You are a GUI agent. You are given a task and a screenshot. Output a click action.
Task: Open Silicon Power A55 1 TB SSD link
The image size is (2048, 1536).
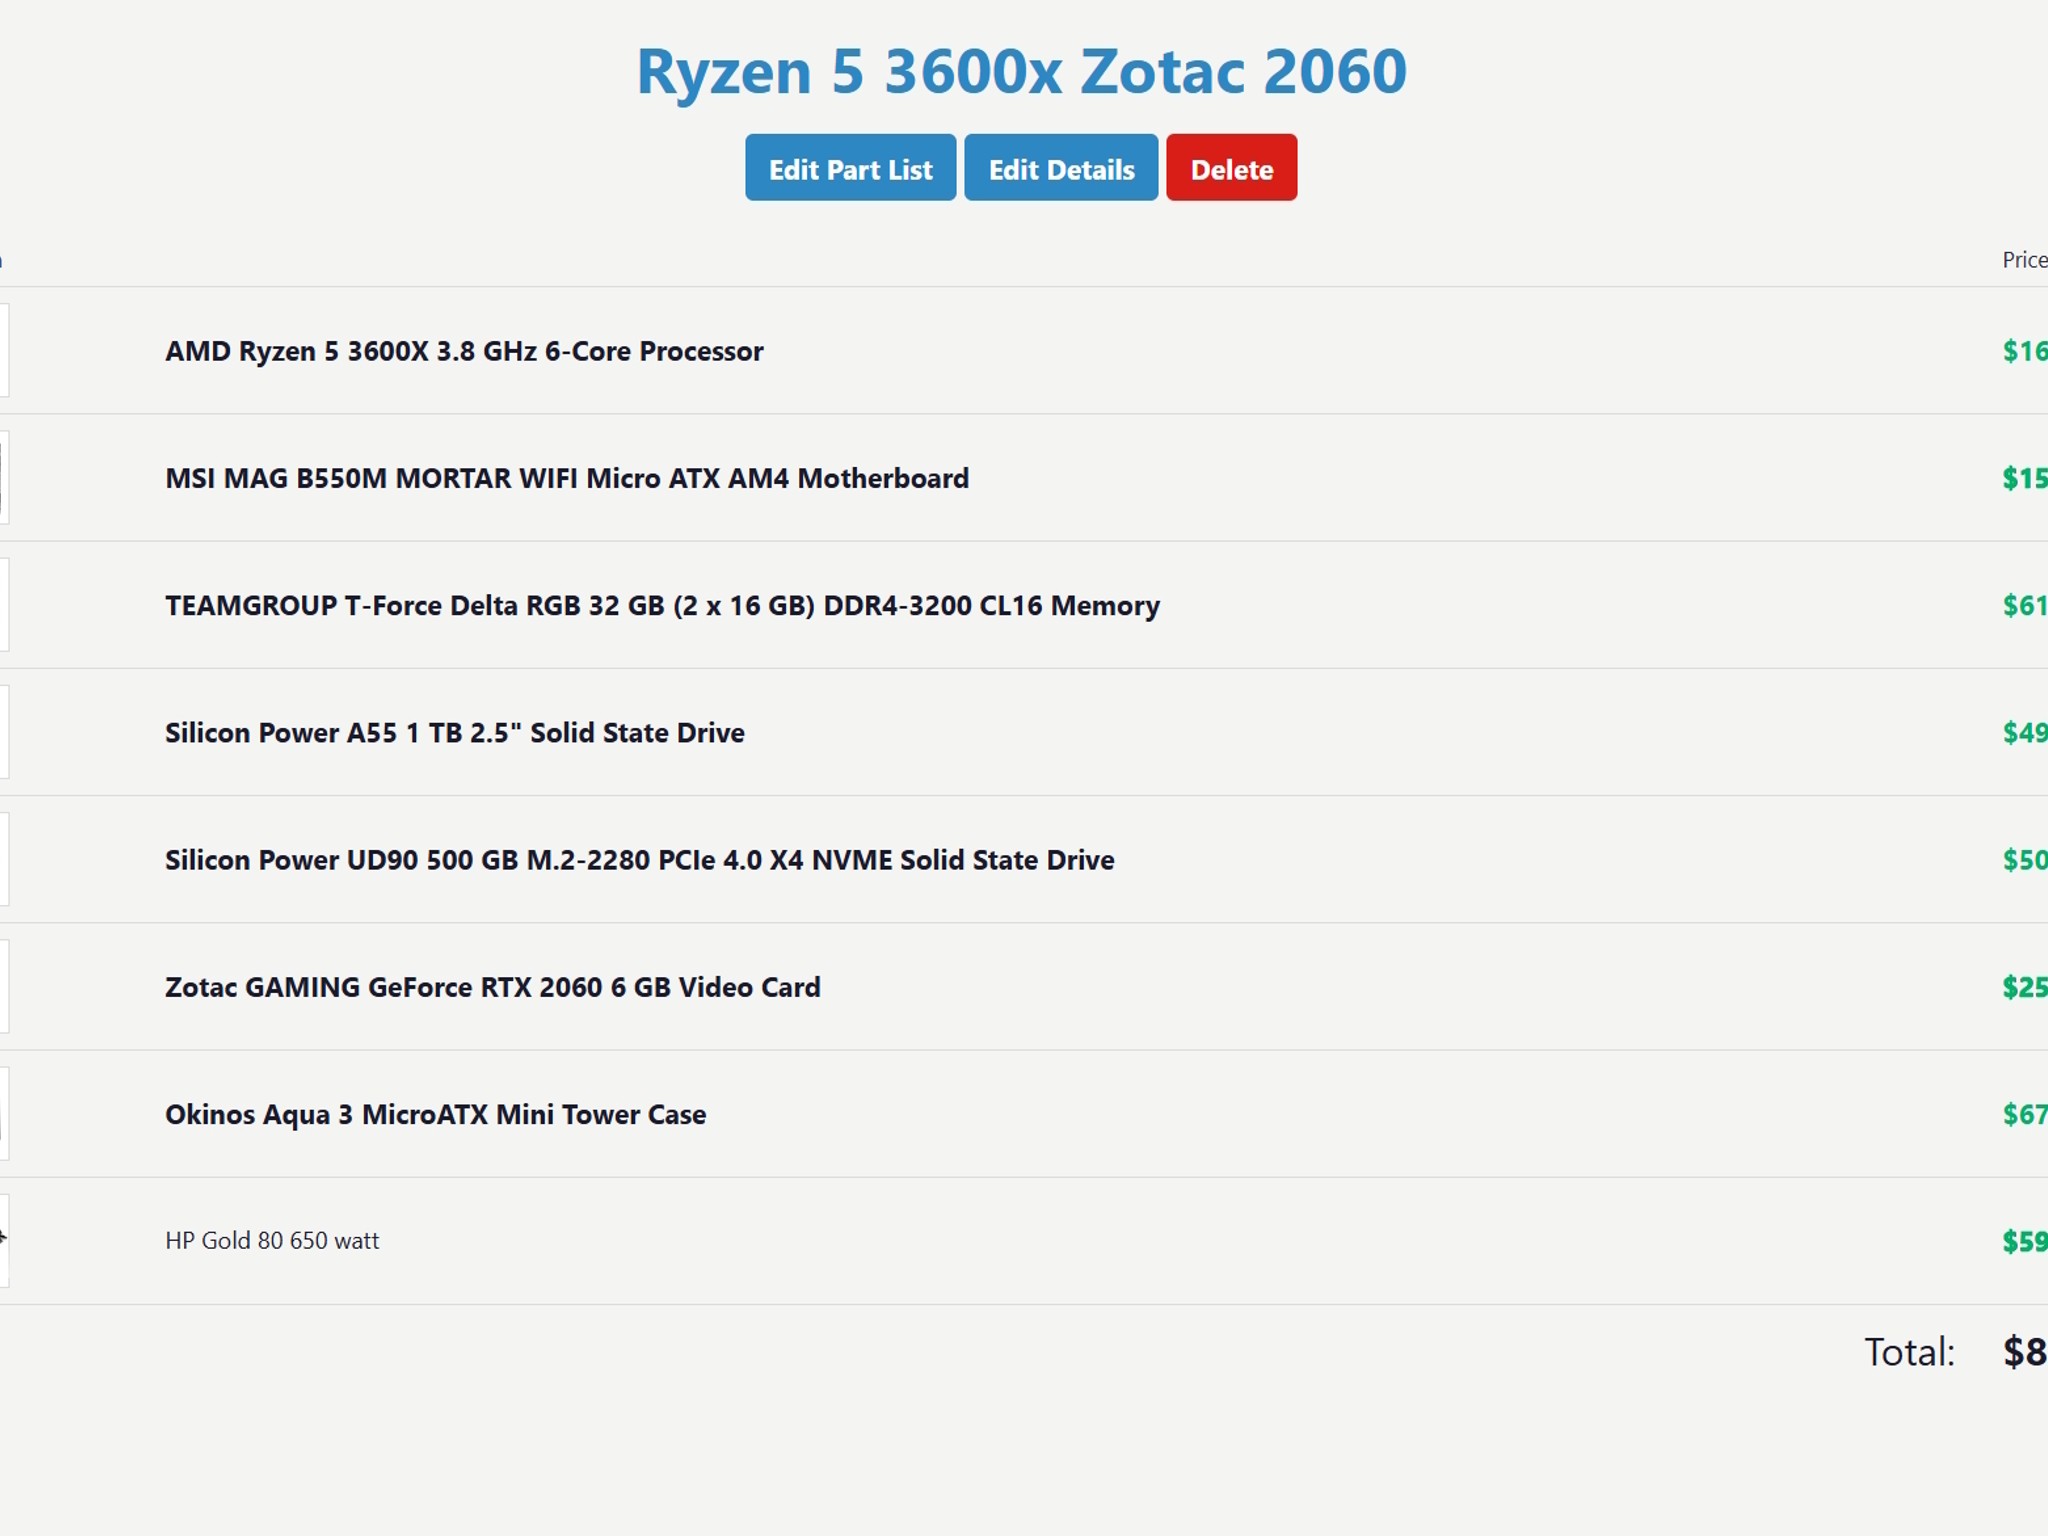pos(455,732)
